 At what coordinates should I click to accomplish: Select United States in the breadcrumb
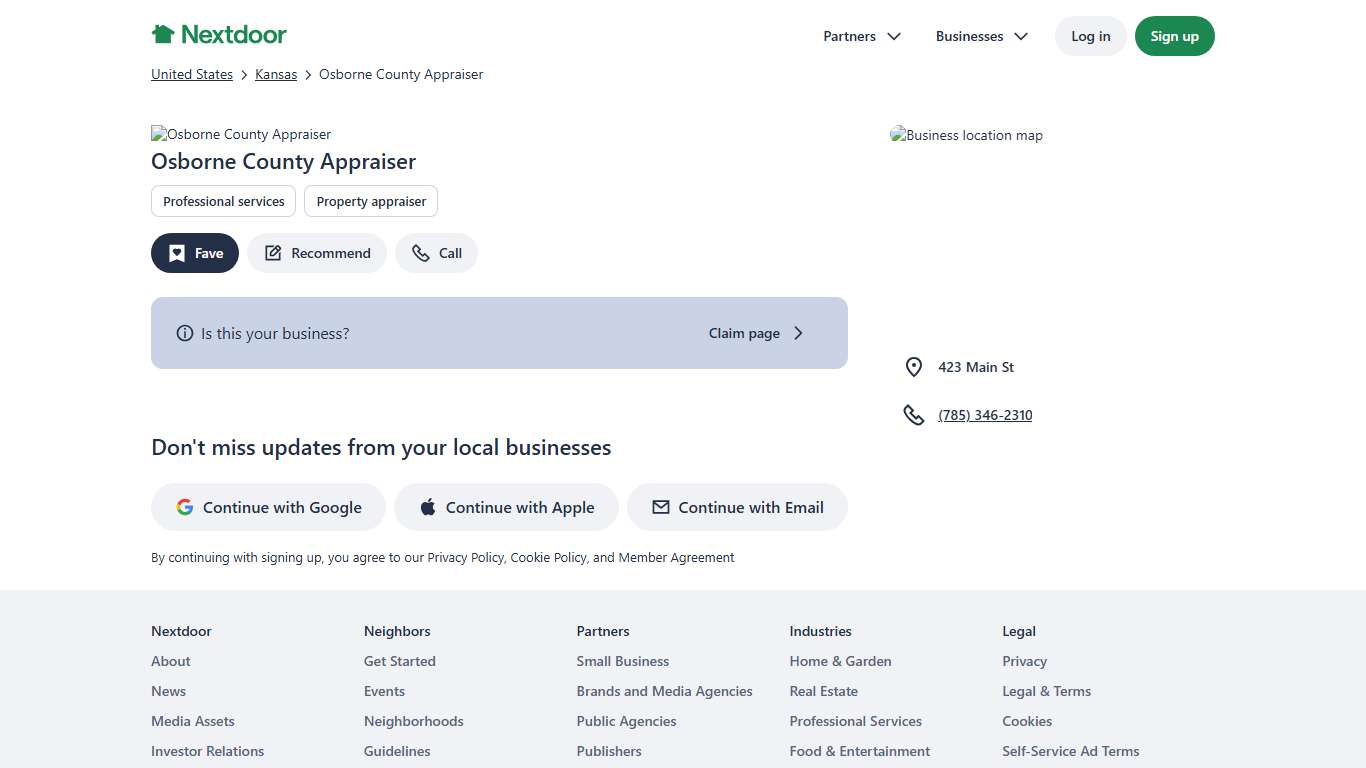tap(191, 74)
